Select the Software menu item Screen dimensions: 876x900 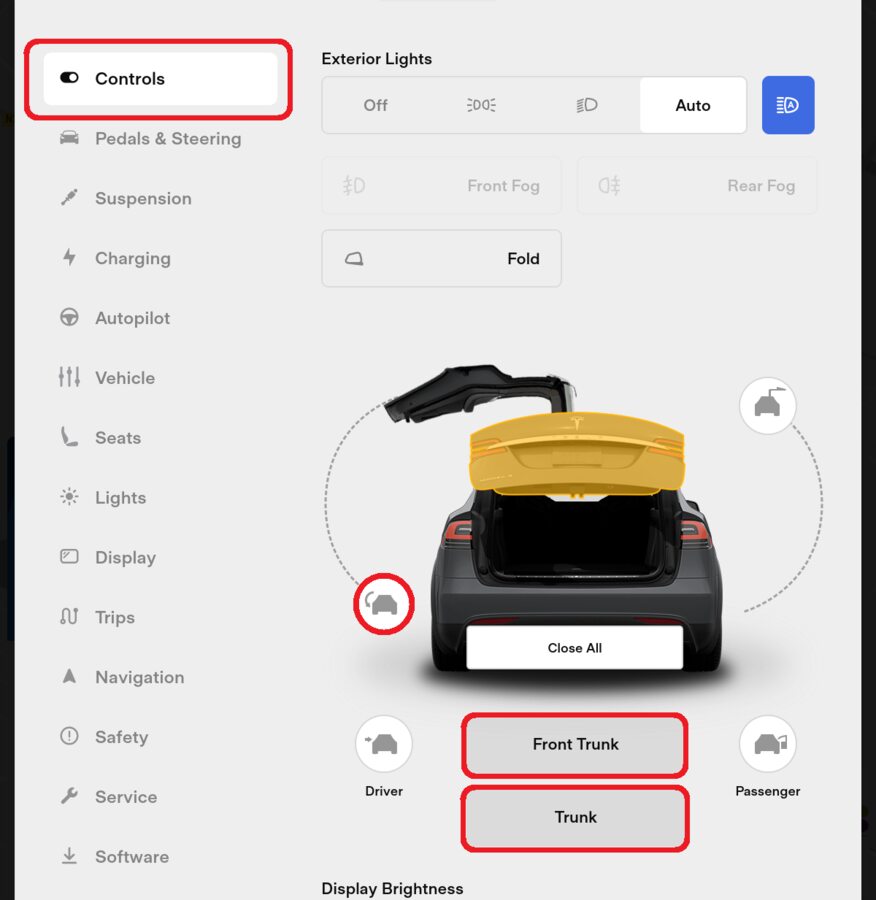[131, 857]
